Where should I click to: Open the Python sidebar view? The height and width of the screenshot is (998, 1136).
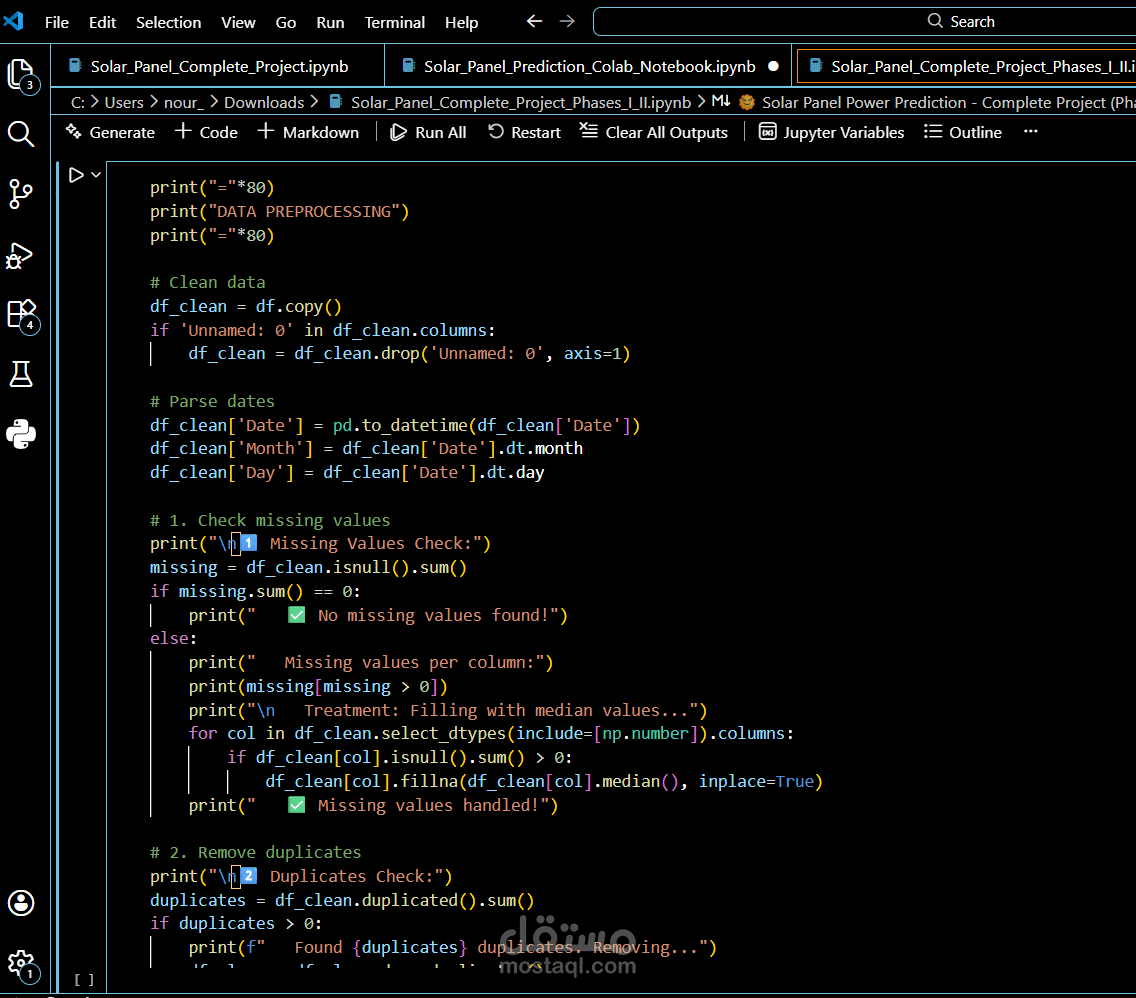21,434
